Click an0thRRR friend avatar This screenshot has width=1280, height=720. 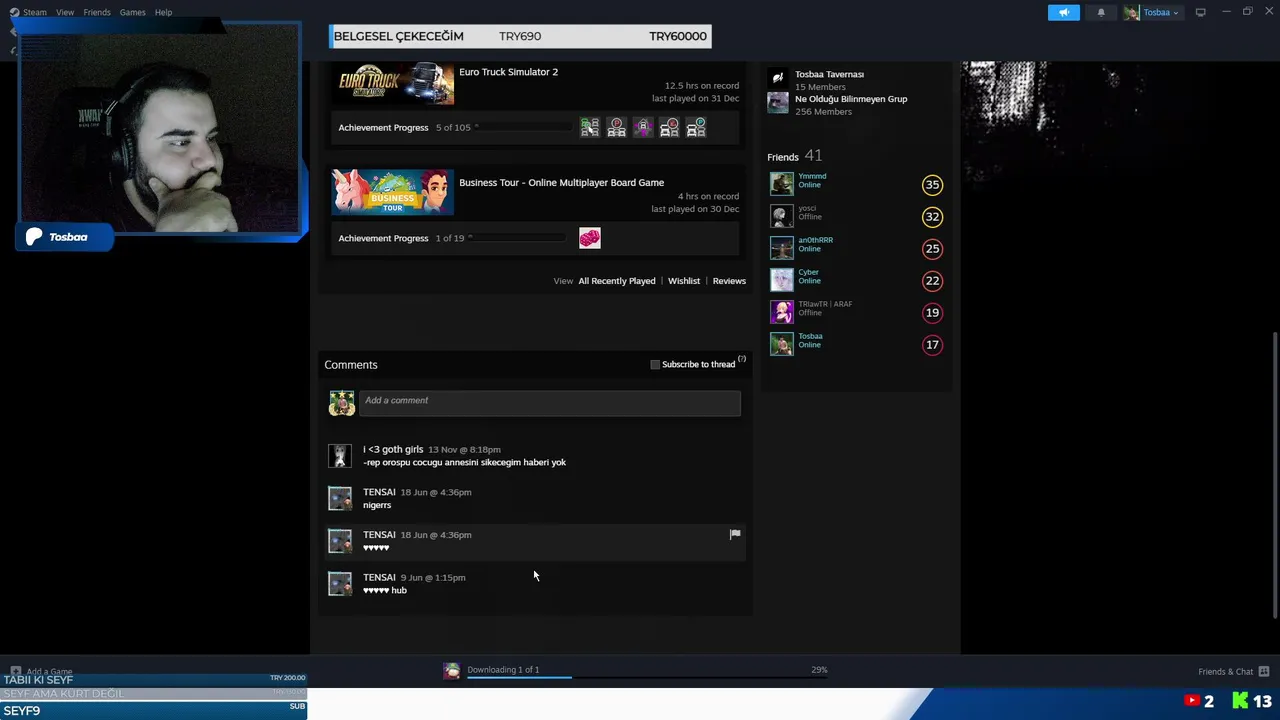coord(782,248)
